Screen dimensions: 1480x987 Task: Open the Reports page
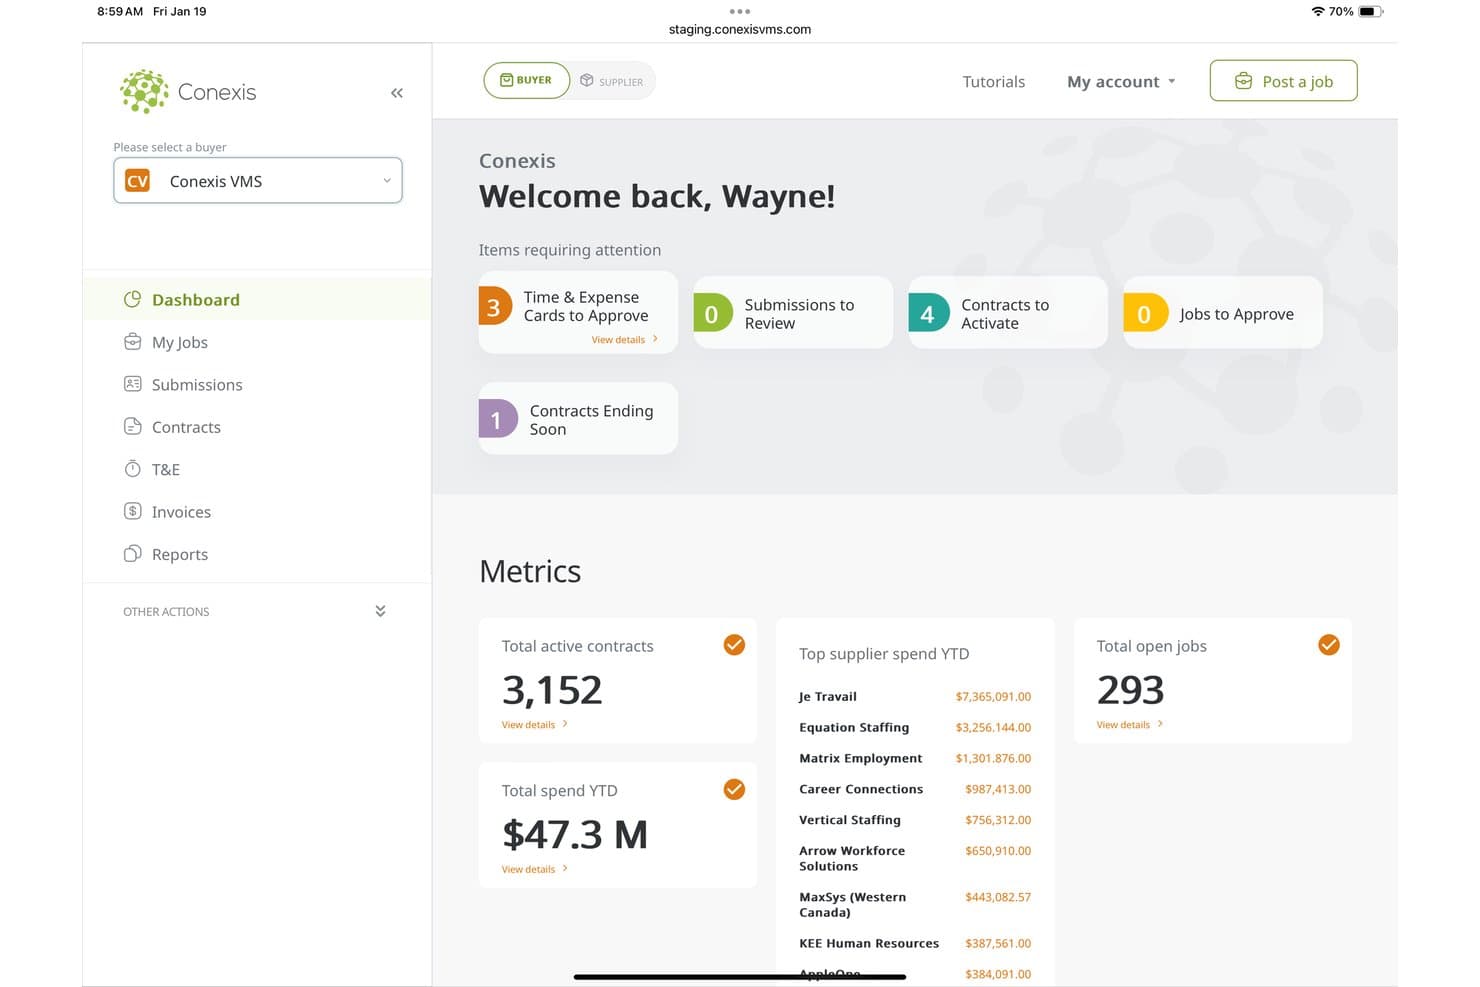[x=257, y=554]
